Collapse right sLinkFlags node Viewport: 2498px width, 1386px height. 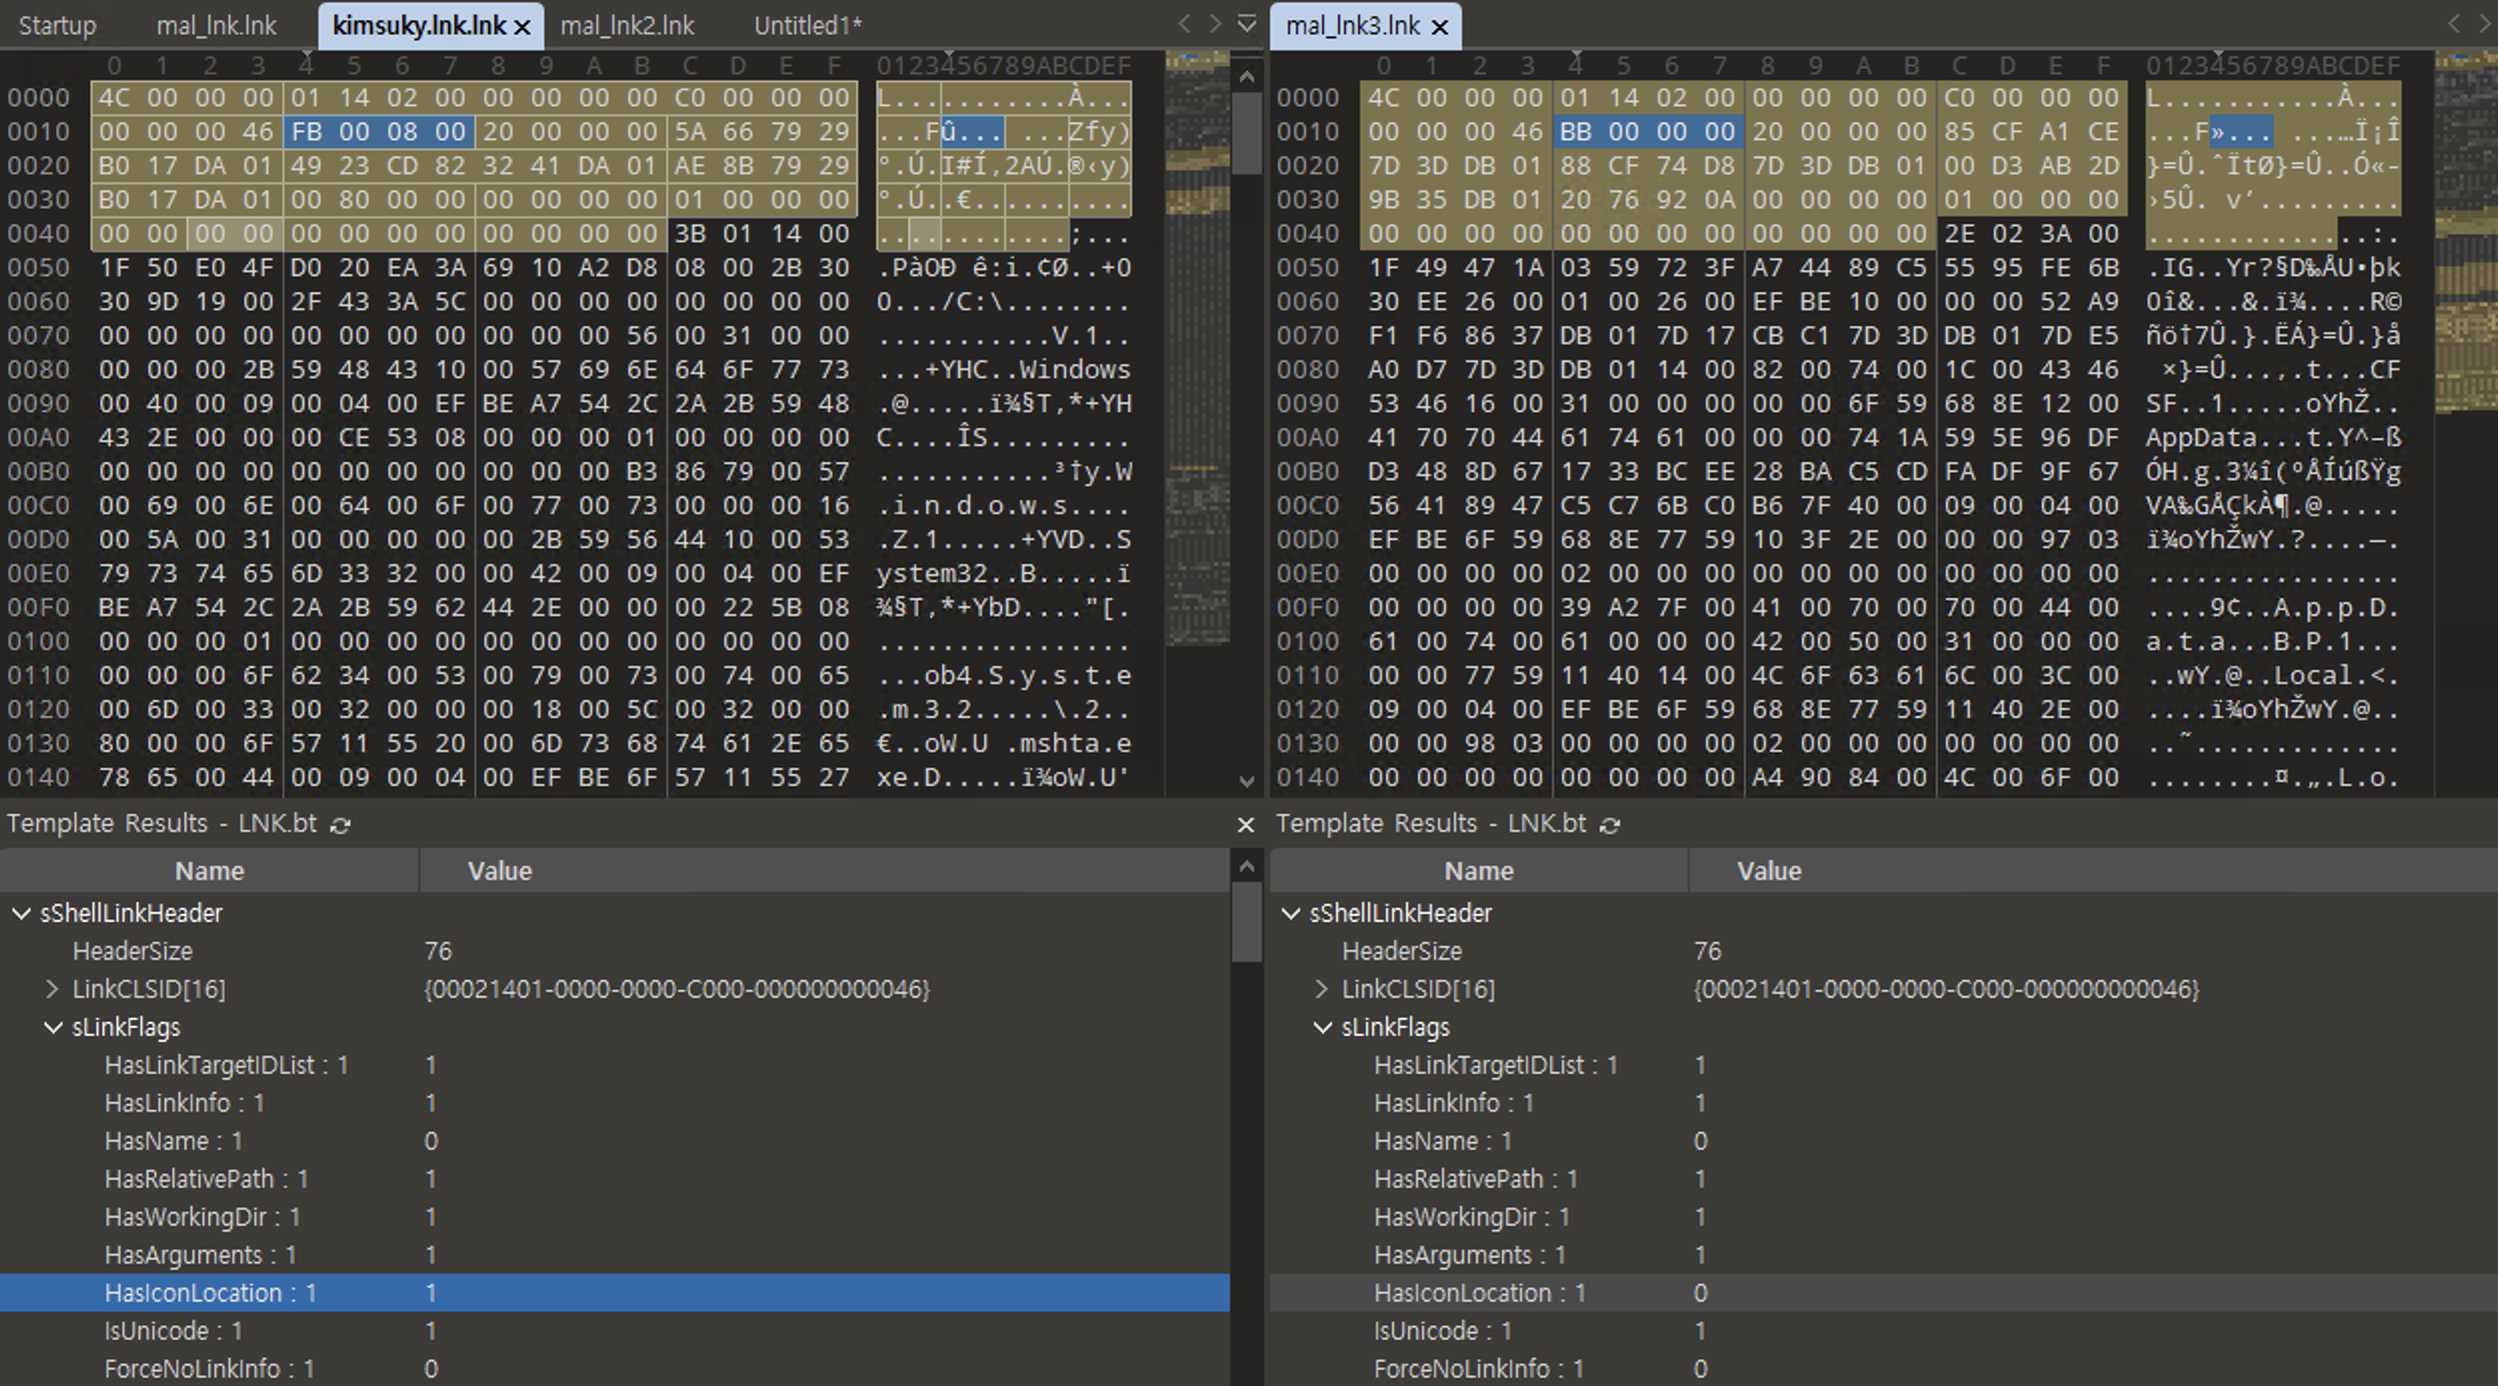click(x=1322, y=1027)
